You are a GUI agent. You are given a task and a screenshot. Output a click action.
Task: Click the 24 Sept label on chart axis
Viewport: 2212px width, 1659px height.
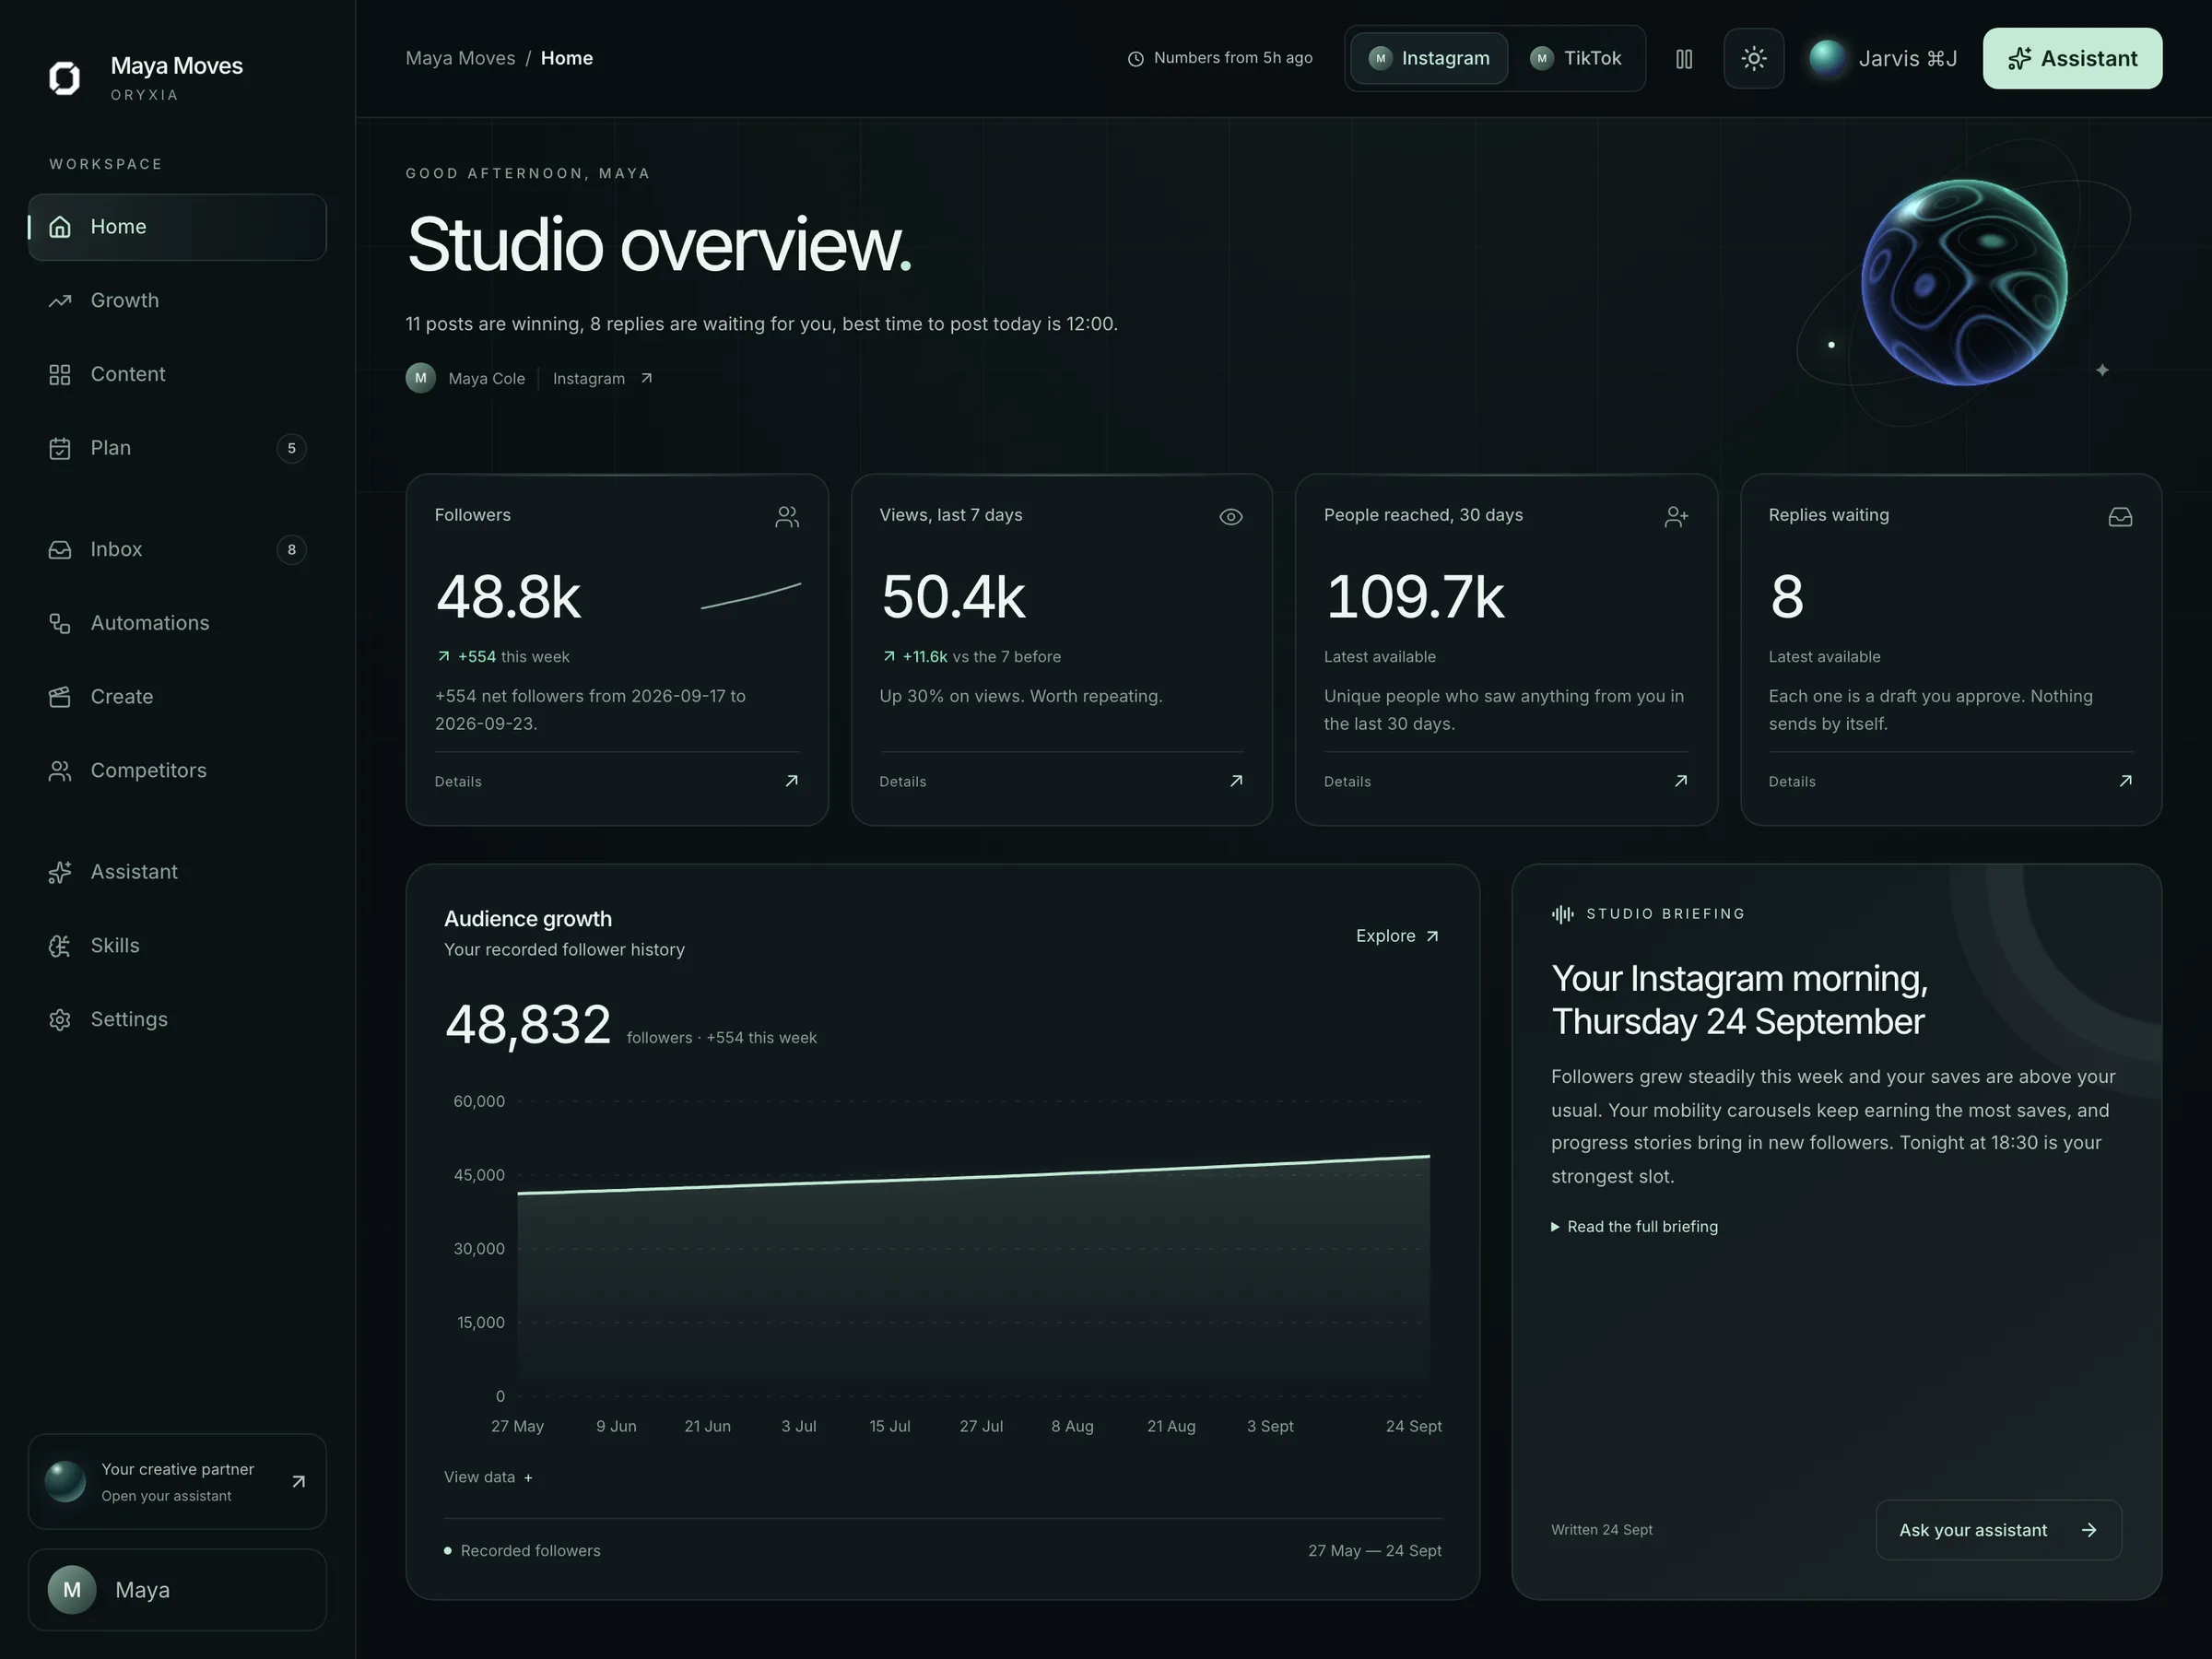(x=1414, y=1427)
